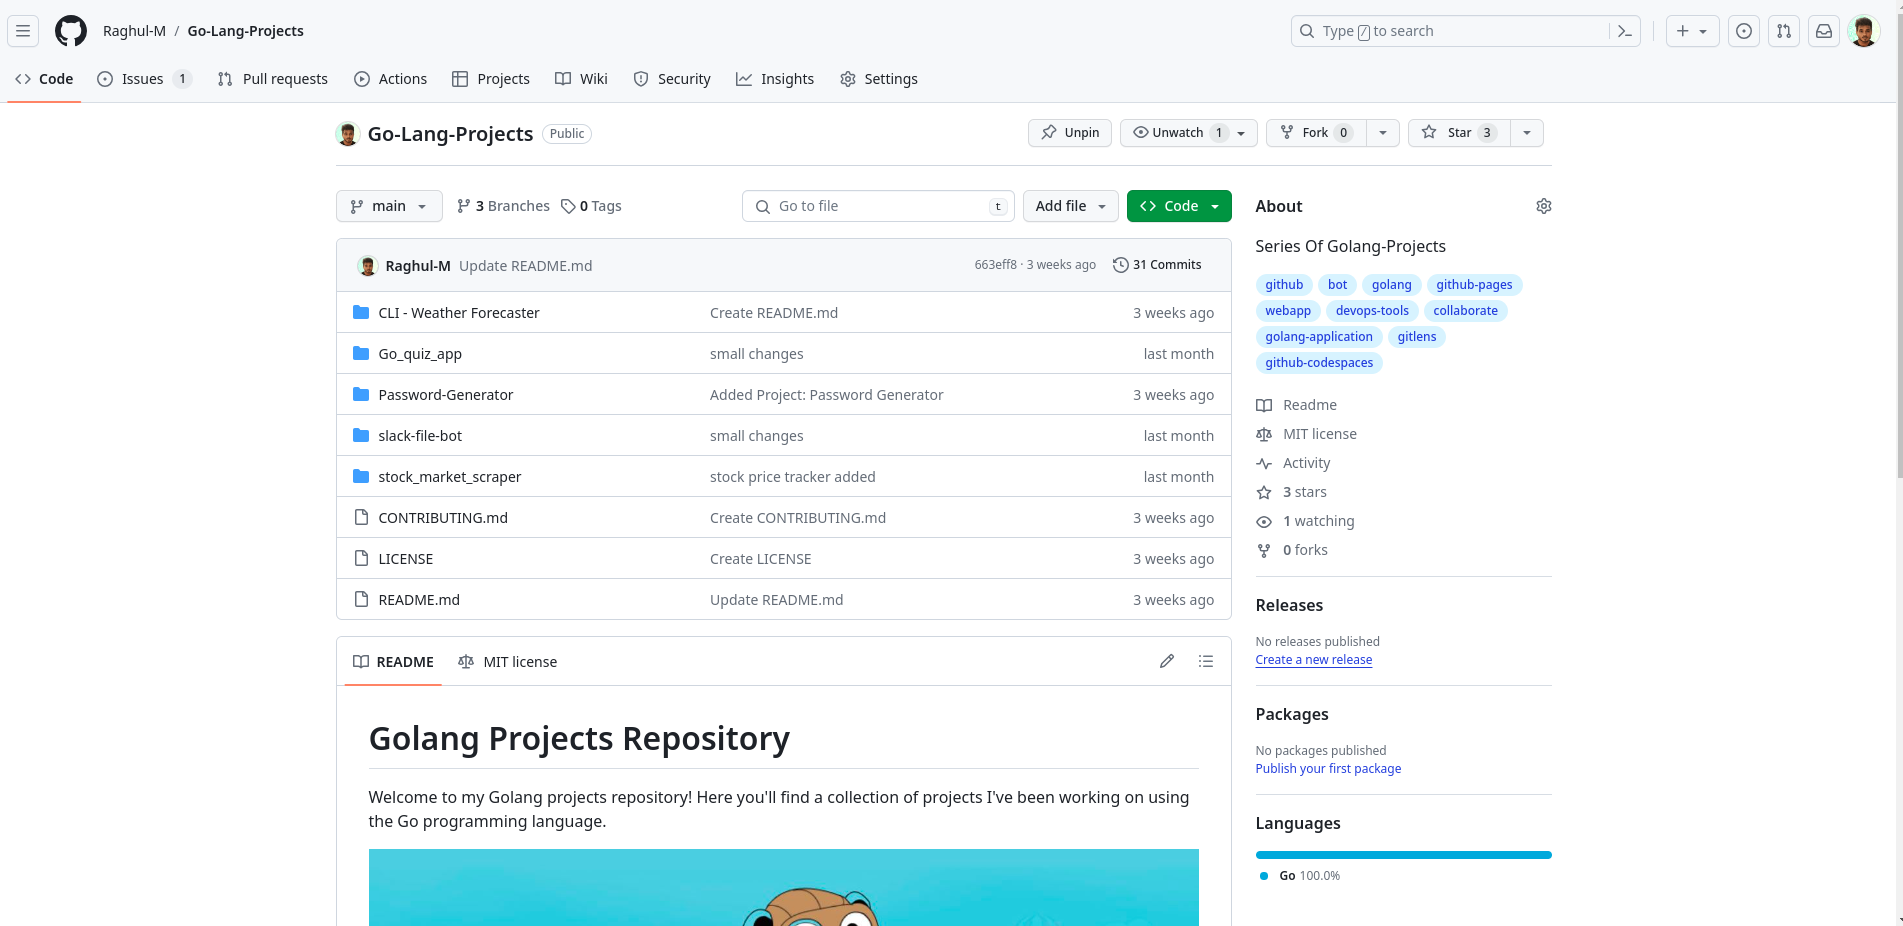Open the main branch selector

tap(389, 206)
